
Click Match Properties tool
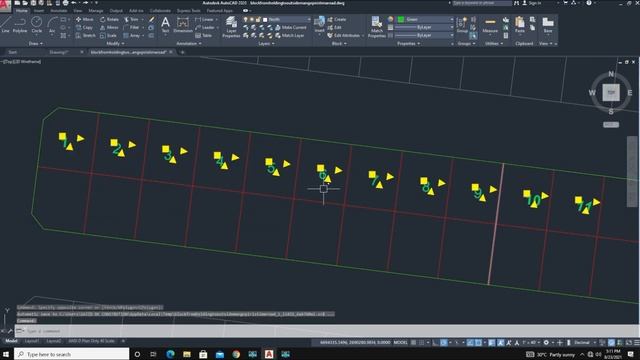click(376, 27)
